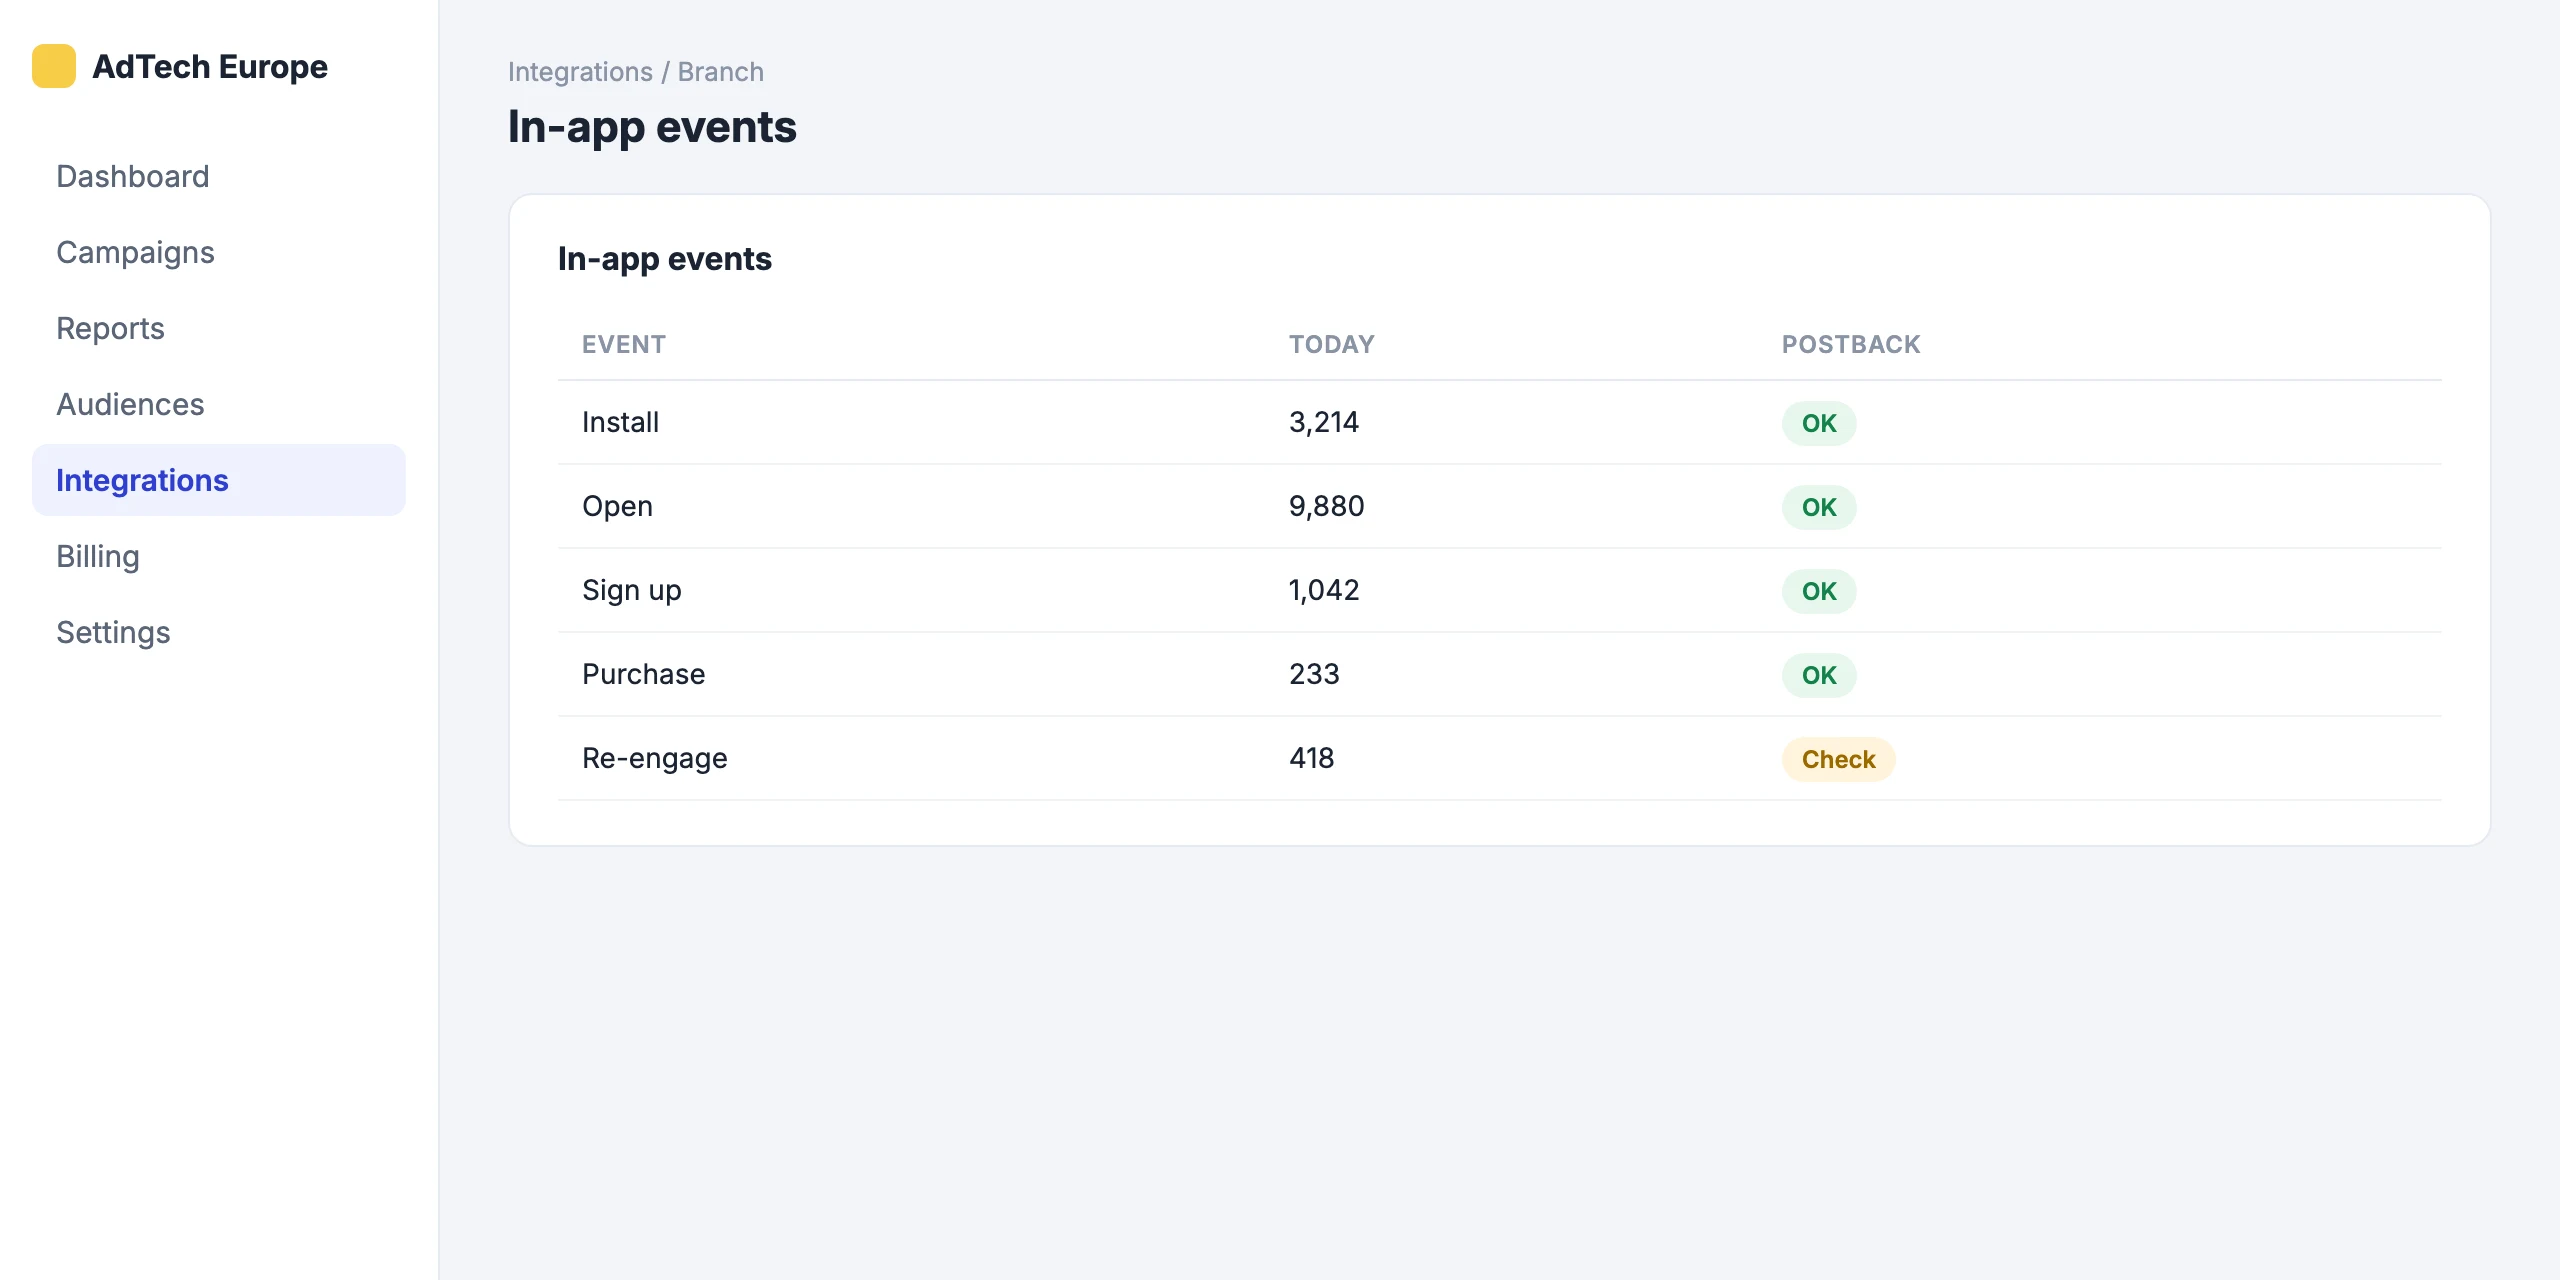2560x1280 pixels.
Task: Click the 1,042 count for Sign up
Action: (x=1324, y=590)
